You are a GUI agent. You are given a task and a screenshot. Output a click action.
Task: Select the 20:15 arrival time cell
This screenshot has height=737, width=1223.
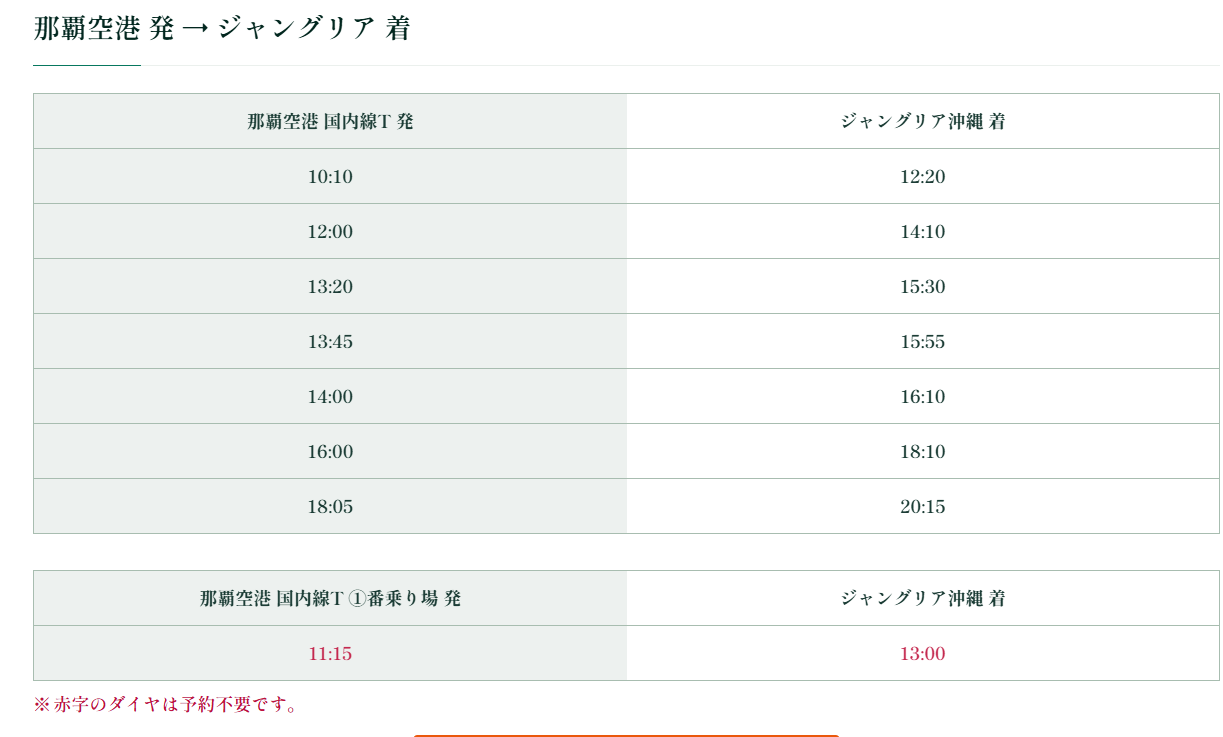(922, 507)
